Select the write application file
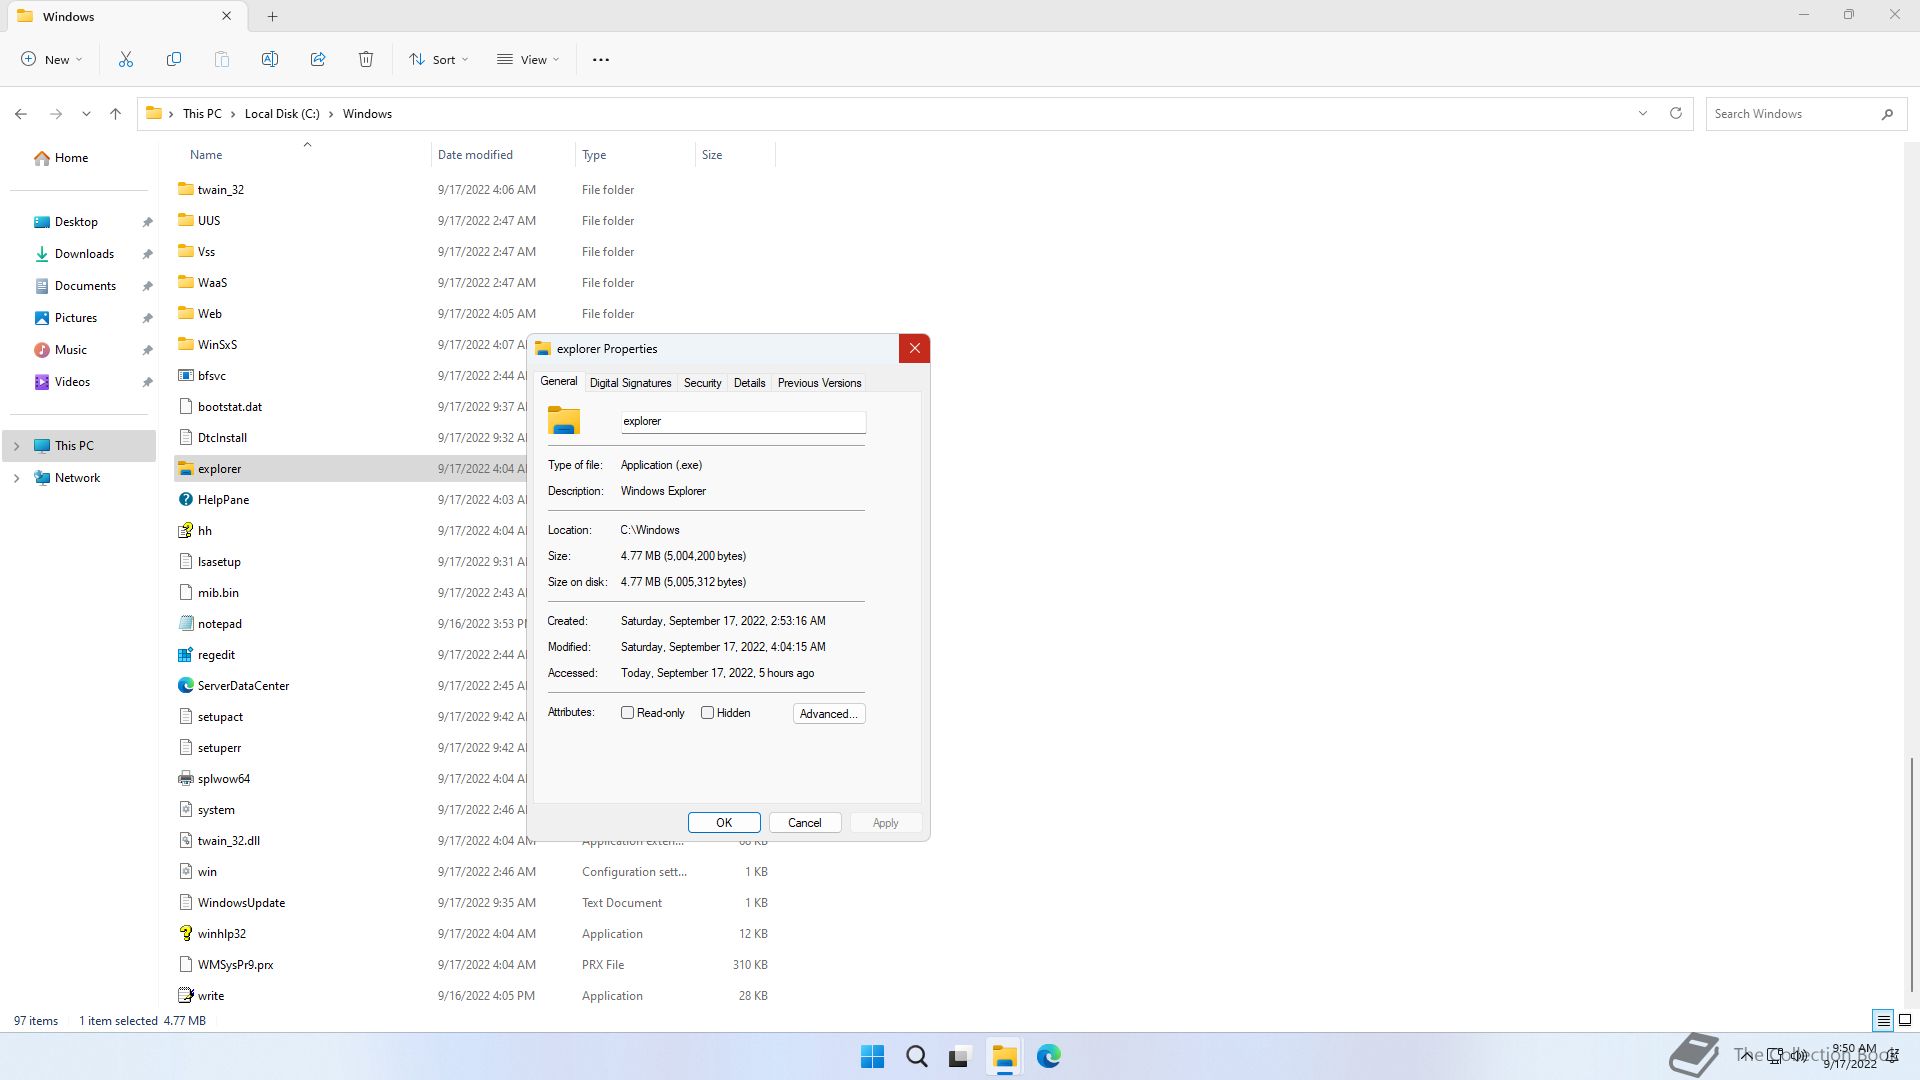Image resolution: width=1920 pixels, height=1080 pixels. (x=210, y=996)
